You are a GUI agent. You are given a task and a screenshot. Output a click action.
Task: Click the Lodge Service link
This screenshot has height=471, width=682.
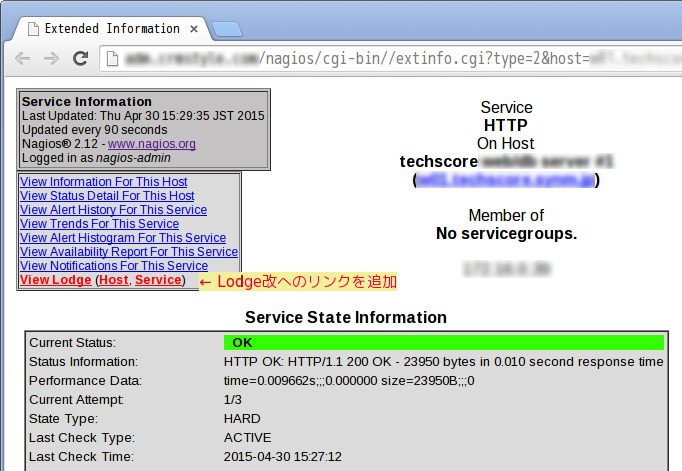point(158,280)
